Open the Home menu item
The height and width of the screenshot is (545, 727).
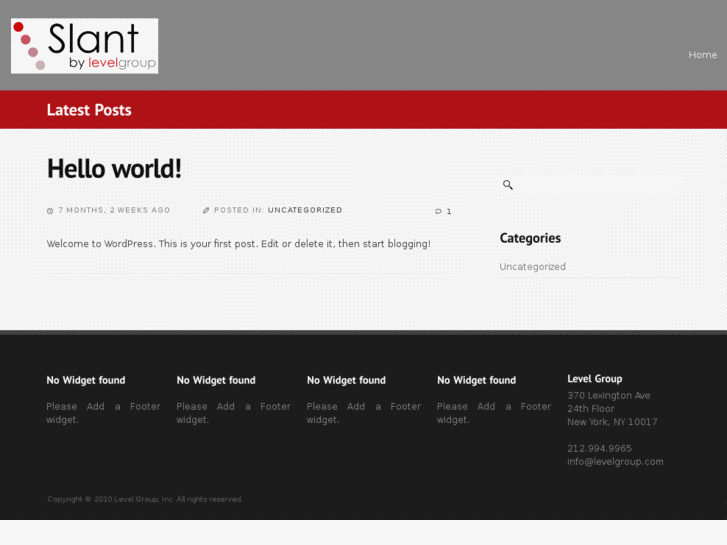(702, 55)
